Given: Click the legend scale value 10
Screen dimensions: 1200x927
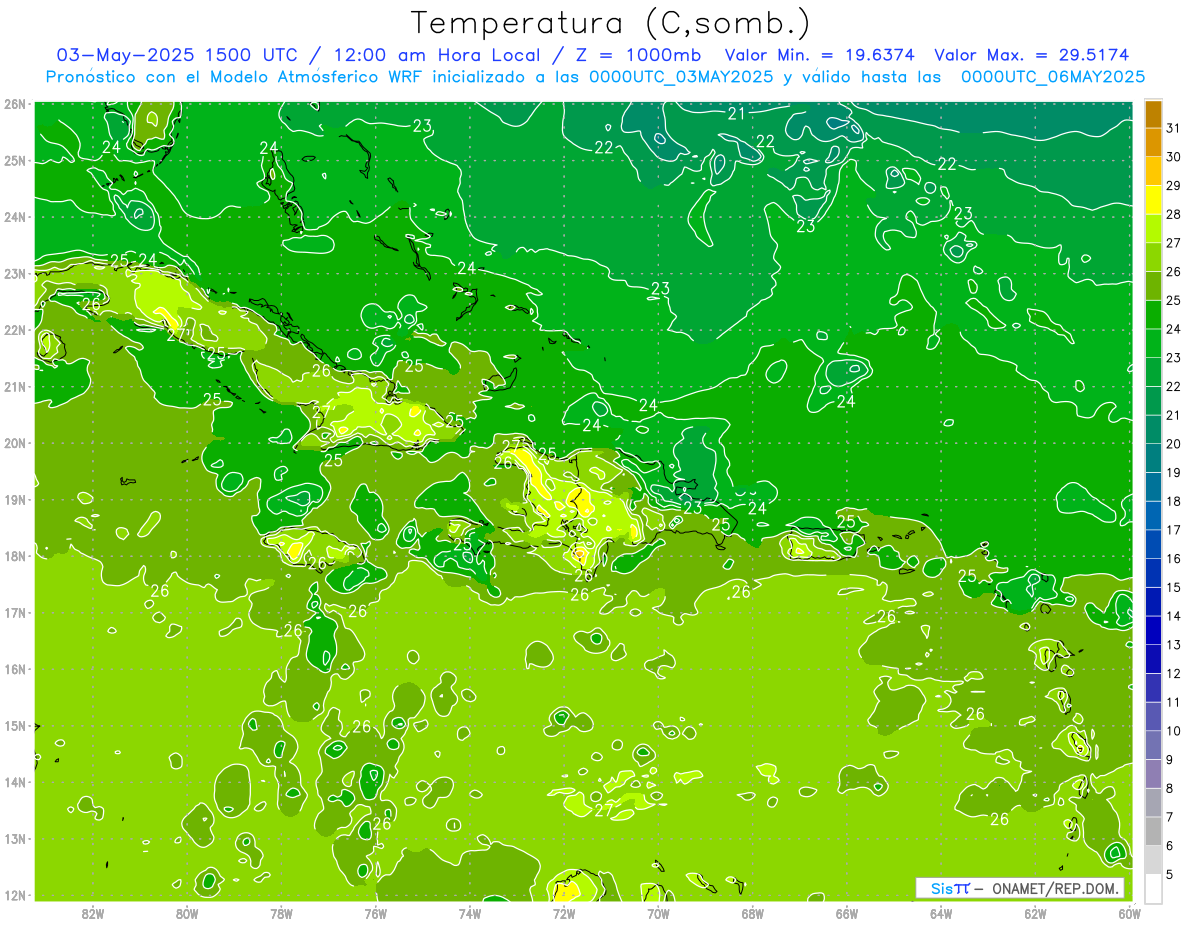Looking at the screenshot, I should [1173, 731].
